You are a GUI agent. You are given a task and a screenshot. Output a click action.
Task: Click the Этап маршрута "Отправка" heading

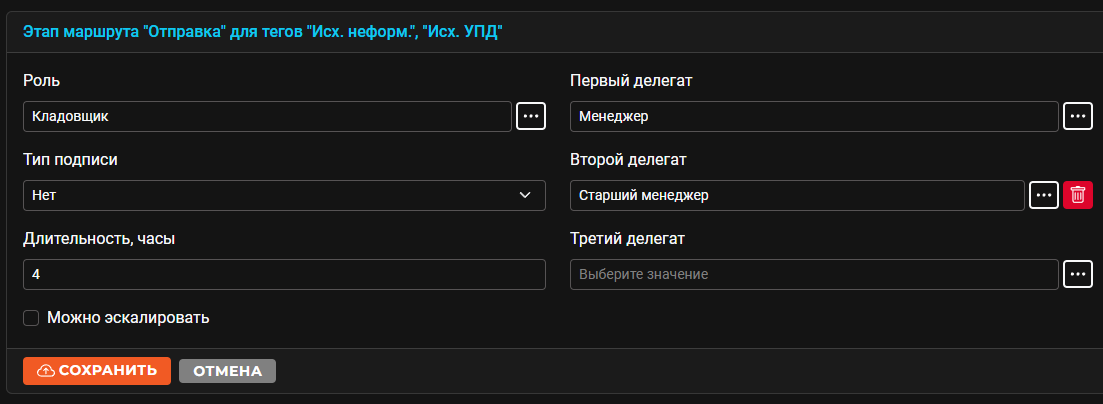pyautogui.click(x=263, y=32)
